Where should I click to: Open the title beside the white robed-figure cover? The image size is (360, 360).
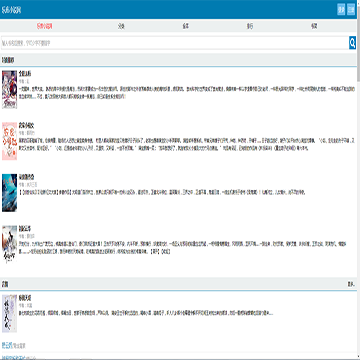(x=25, y=229)
